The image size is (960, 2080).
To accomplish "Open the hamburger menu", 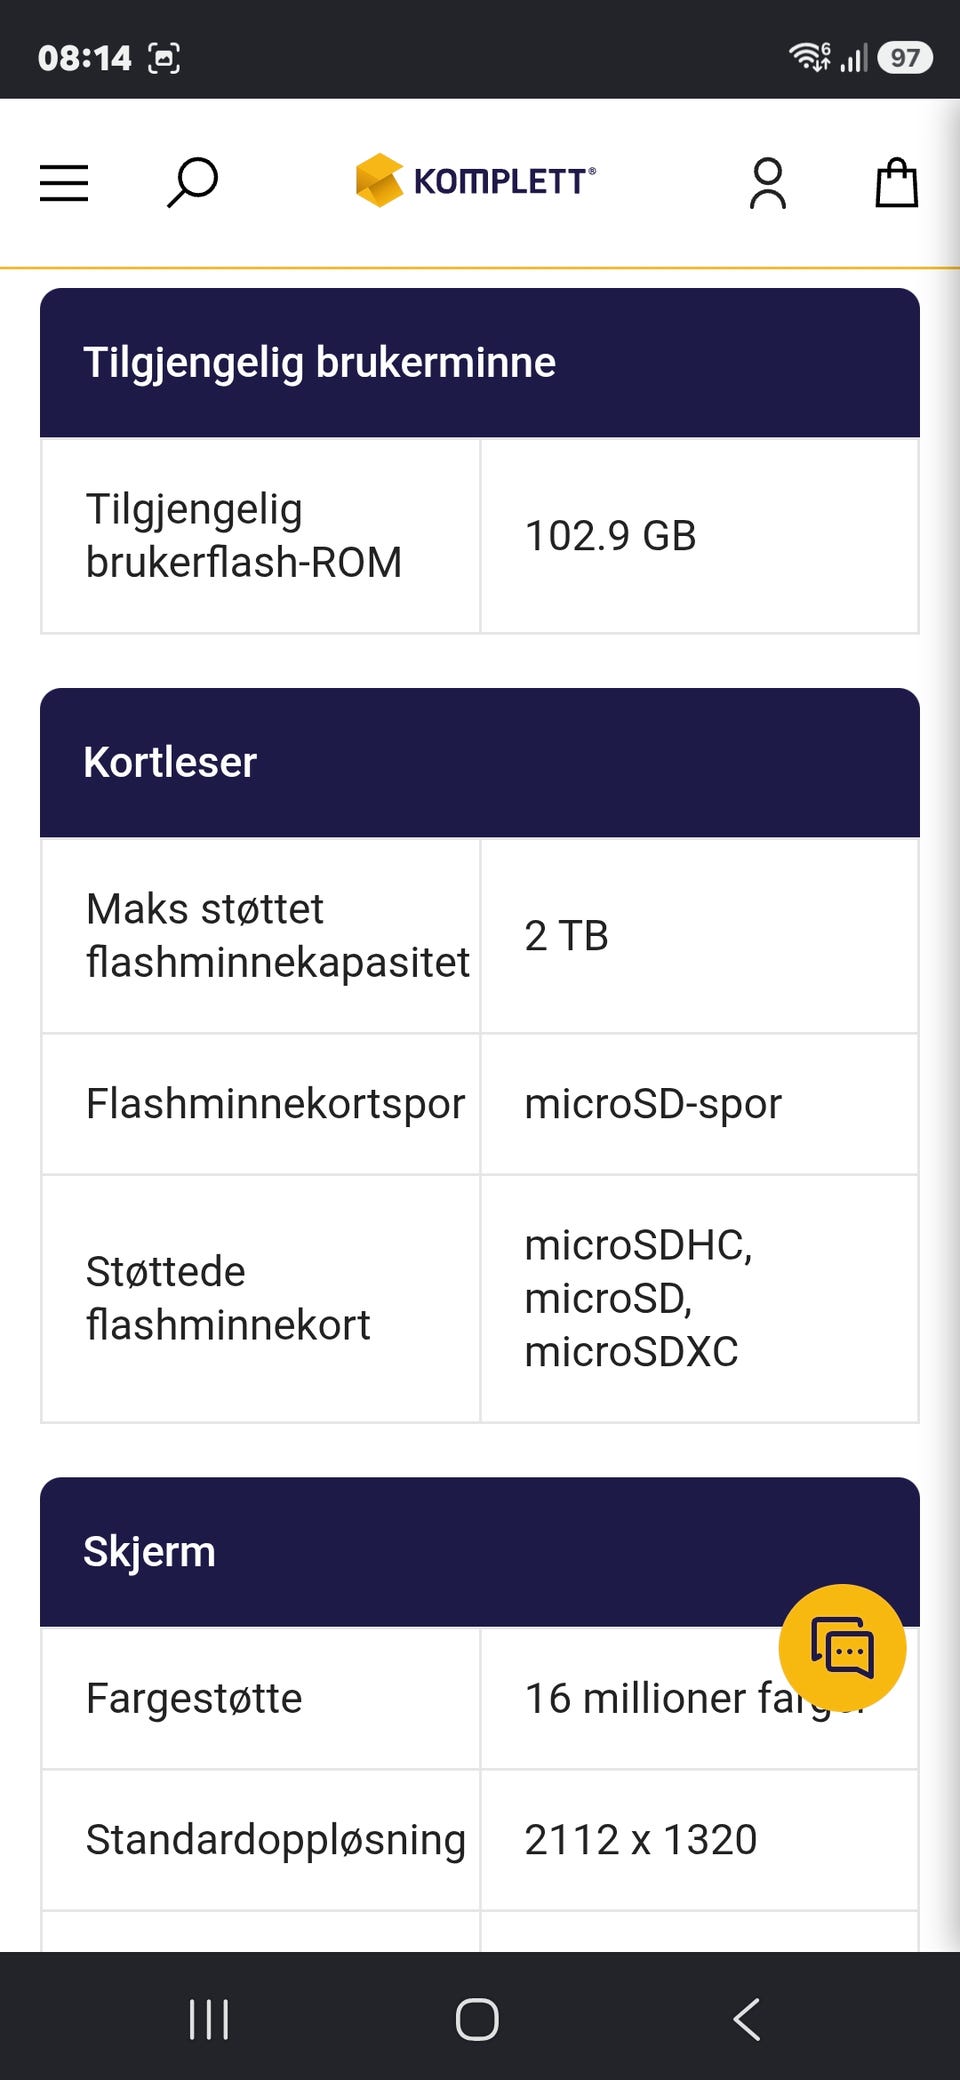I will 64,183.
